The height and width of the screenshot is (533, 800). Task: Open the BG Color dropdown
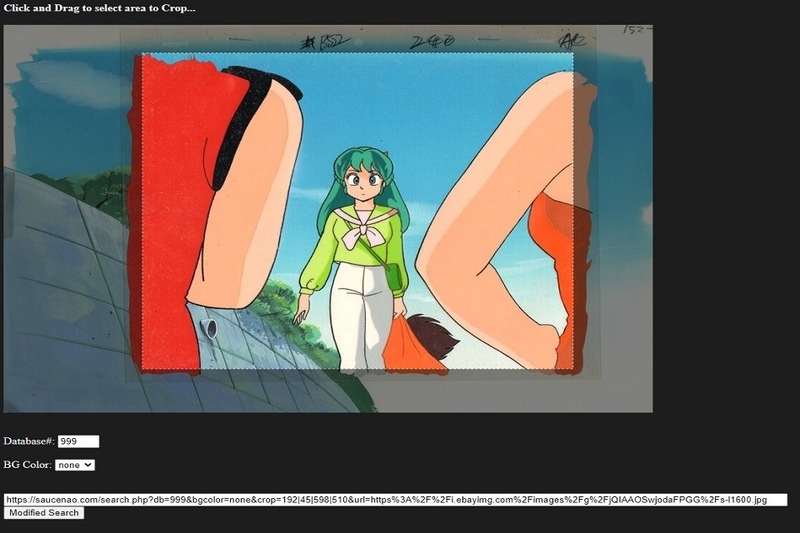(x=75, y=465)
